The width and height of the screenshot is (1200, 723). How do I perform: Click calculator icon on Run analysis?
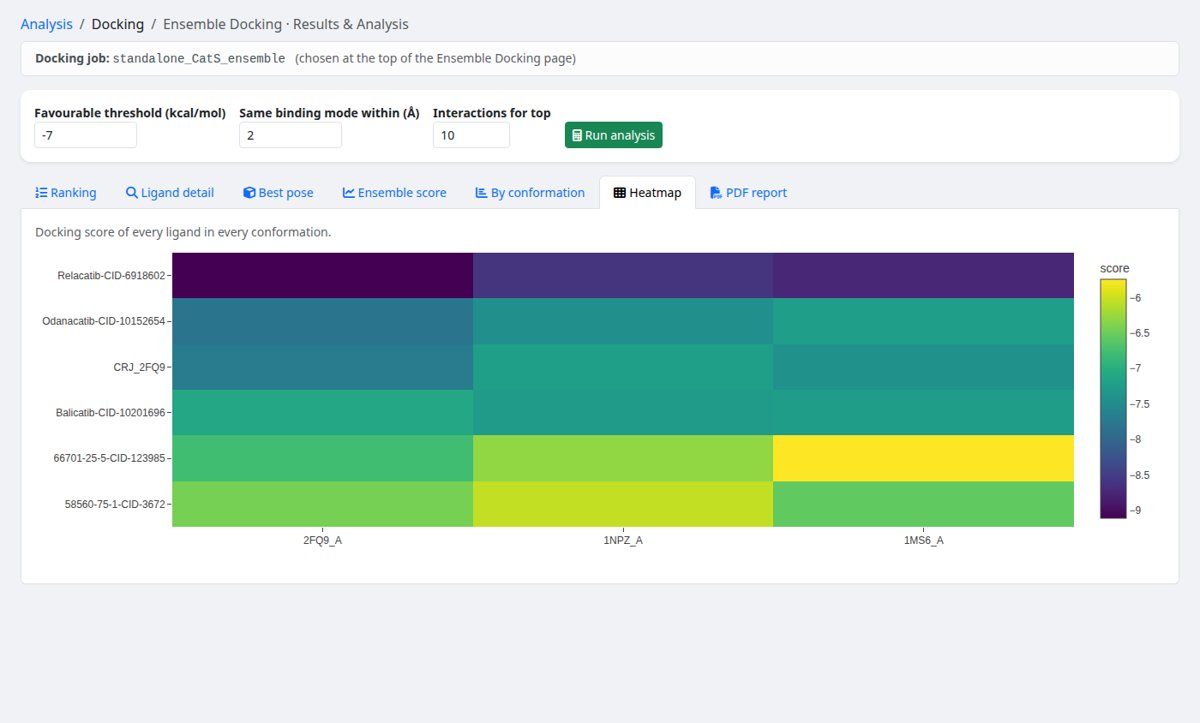(x=577, y=135)
